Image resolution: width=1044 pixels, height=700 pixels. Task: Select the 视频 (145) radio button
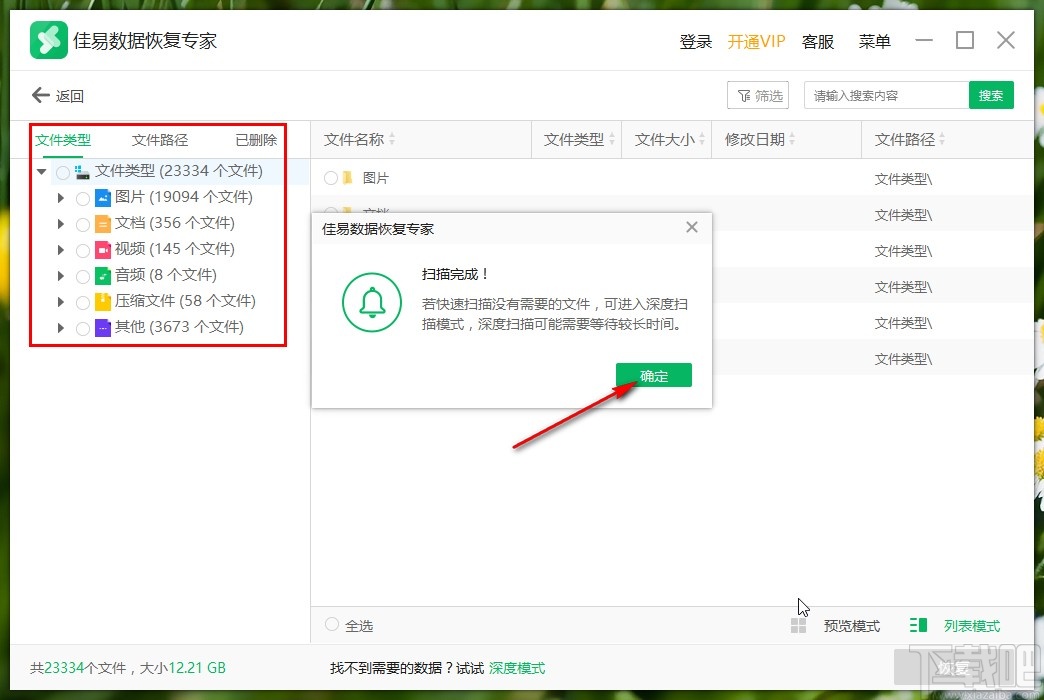pos(83,250)
